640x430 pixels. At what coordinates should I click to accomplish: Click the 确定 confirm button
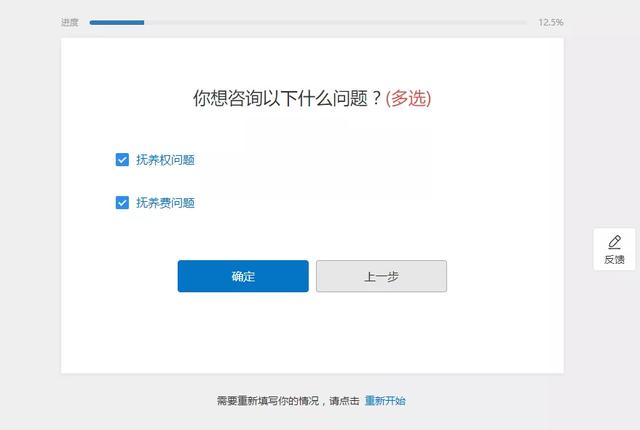[243, 276]
